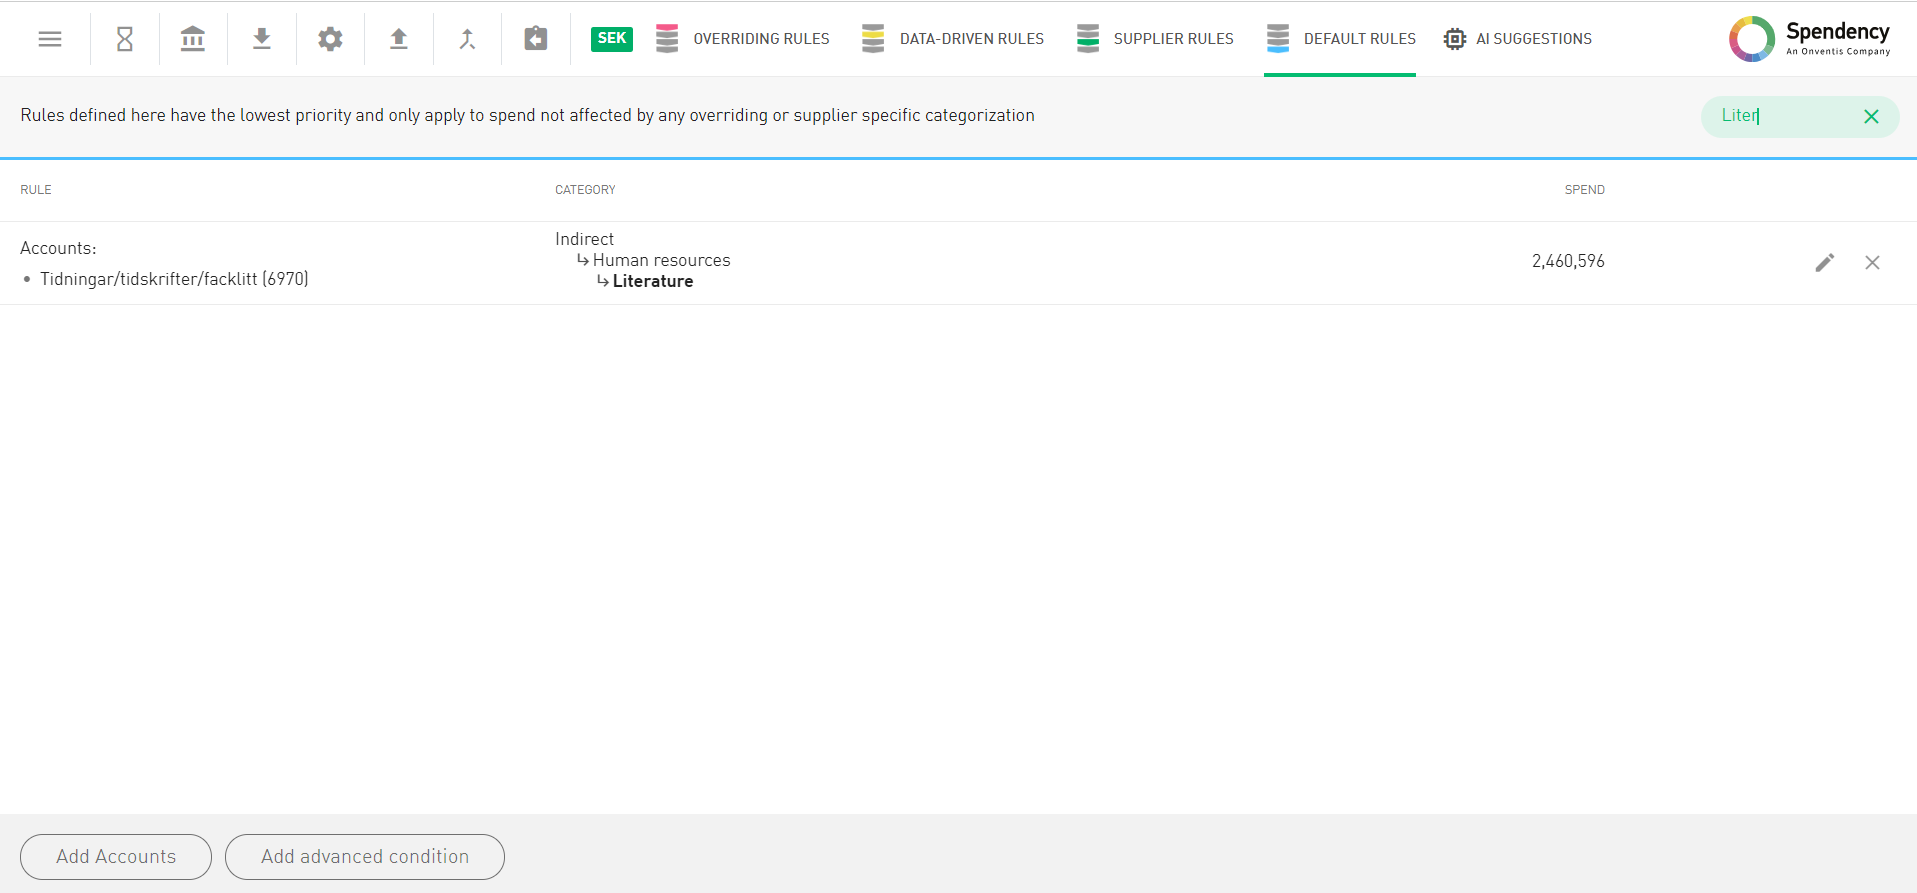Click the Add advanced condition button
This screenshot has width=1917, height=893.
(365, 857)
